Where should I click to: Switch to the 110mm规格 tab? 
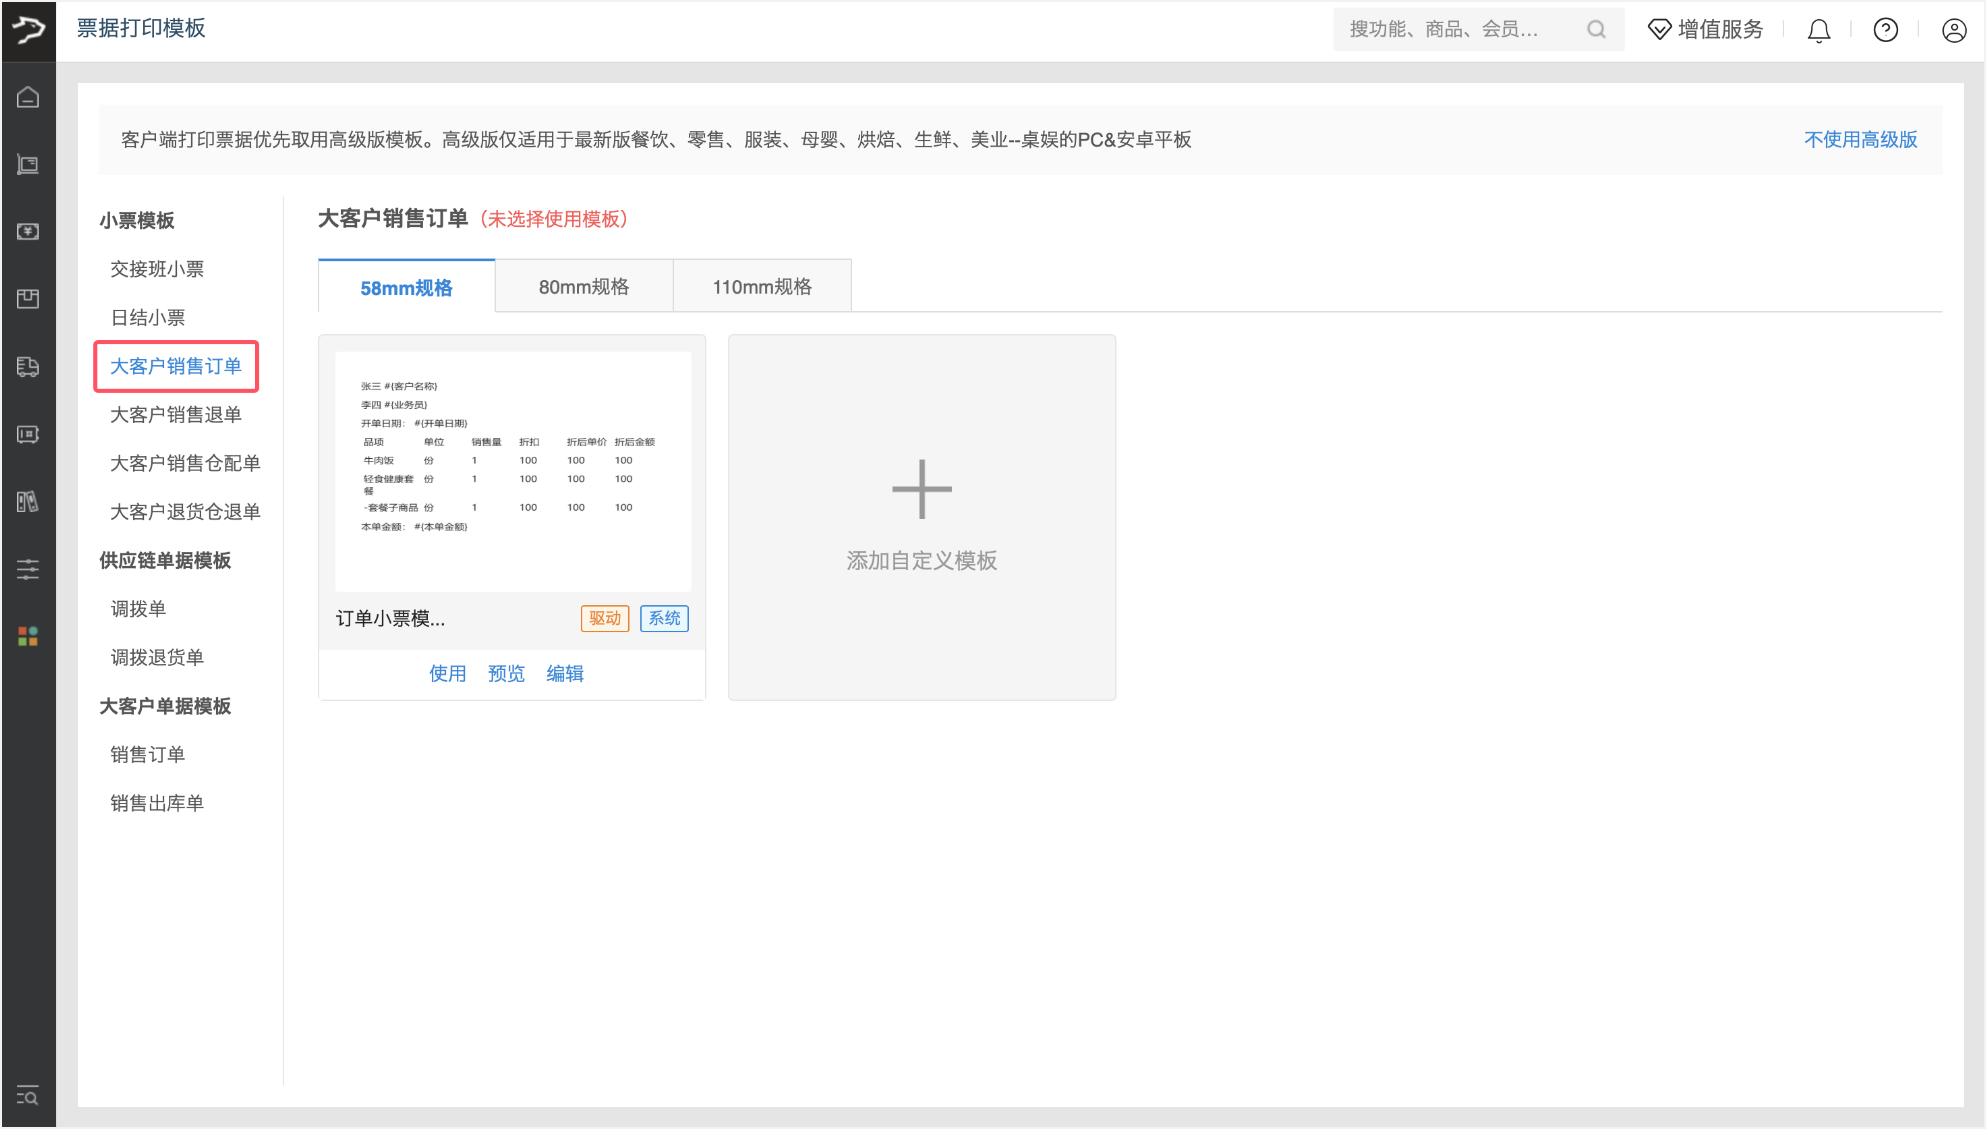(762, 287)
